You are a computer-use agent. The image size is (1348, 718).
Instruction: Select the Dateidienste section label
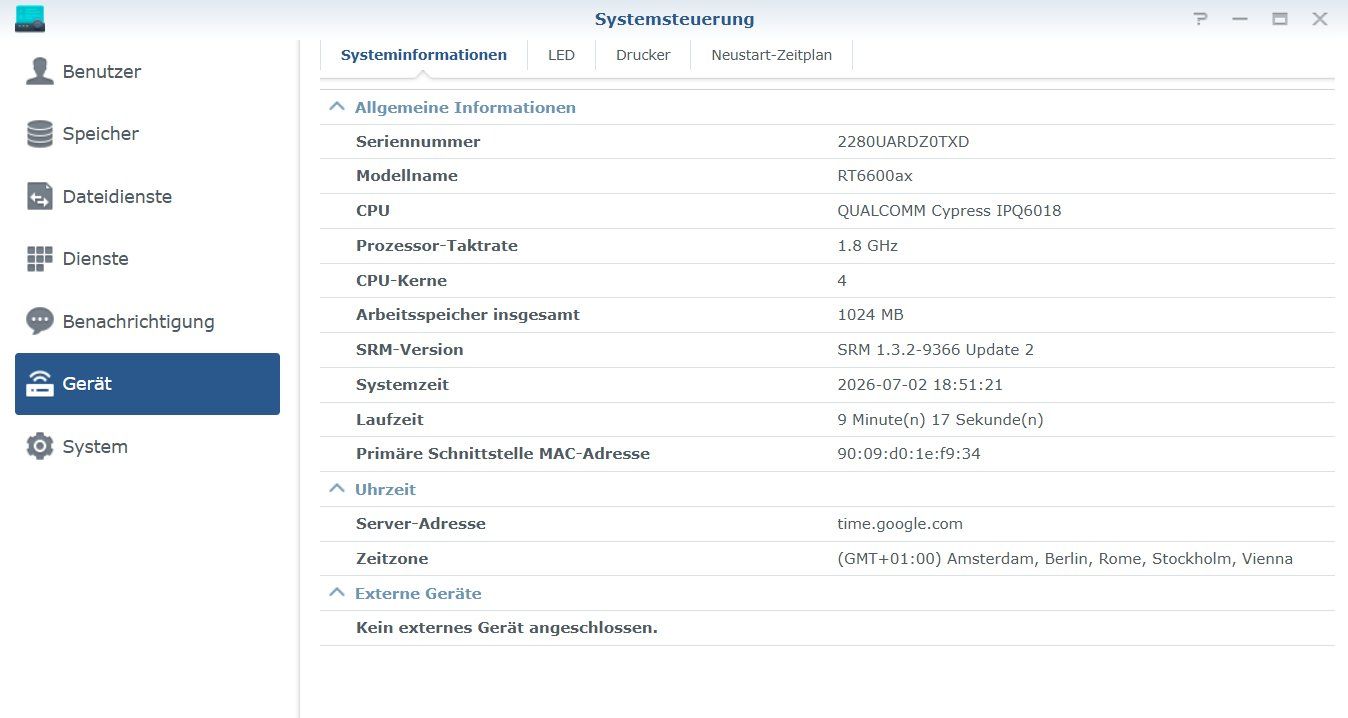click(x=117, y=197)
